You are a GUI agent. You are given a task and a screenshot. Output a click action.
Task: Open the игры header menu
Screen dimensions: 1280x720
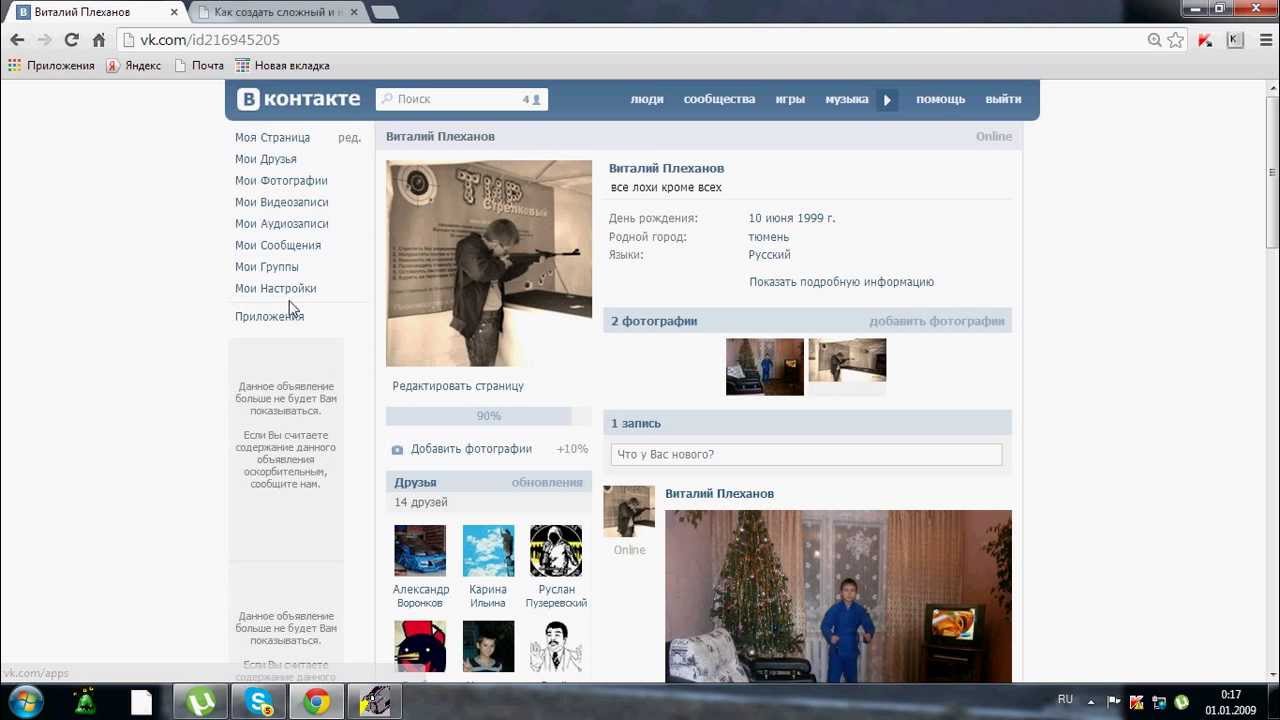pos(790,99)
